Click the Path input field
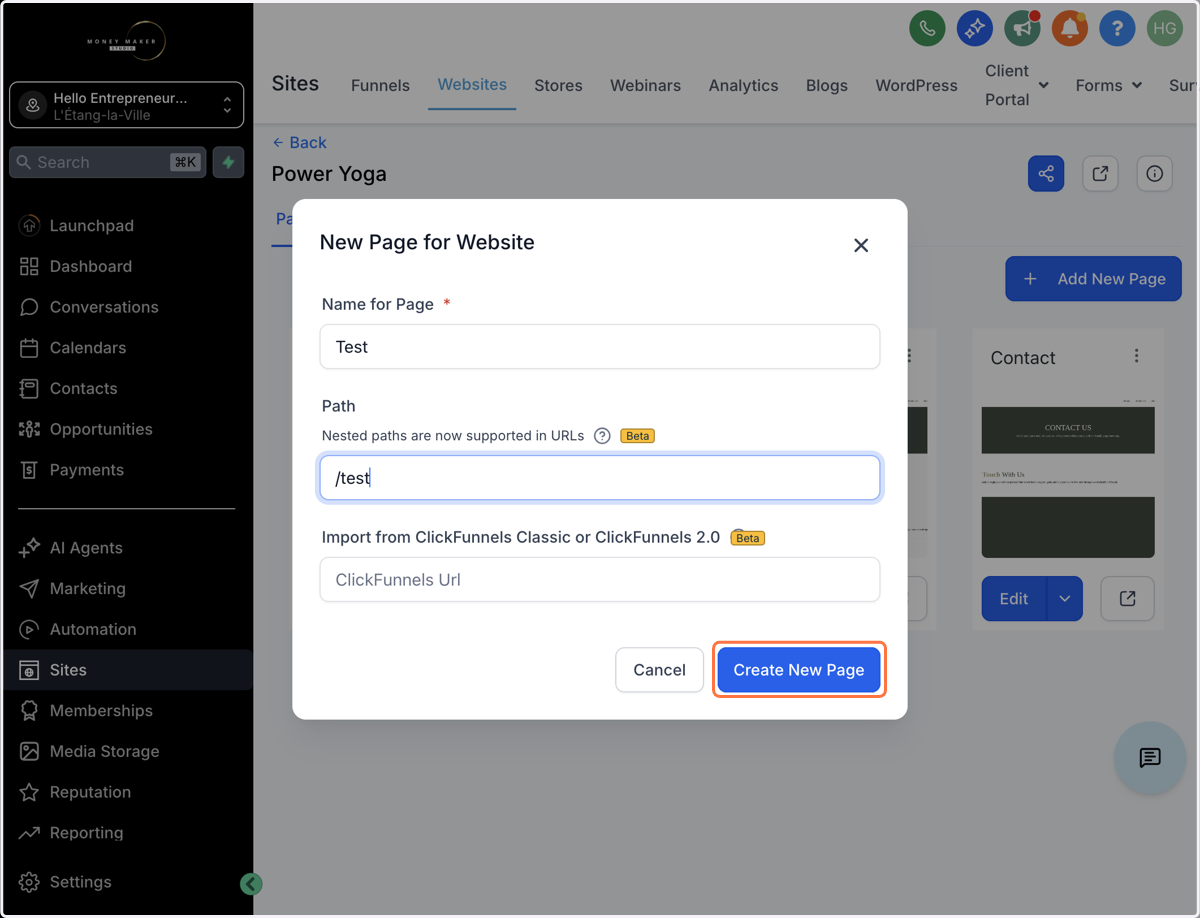 pyautogui.click(x=600, y=478)
